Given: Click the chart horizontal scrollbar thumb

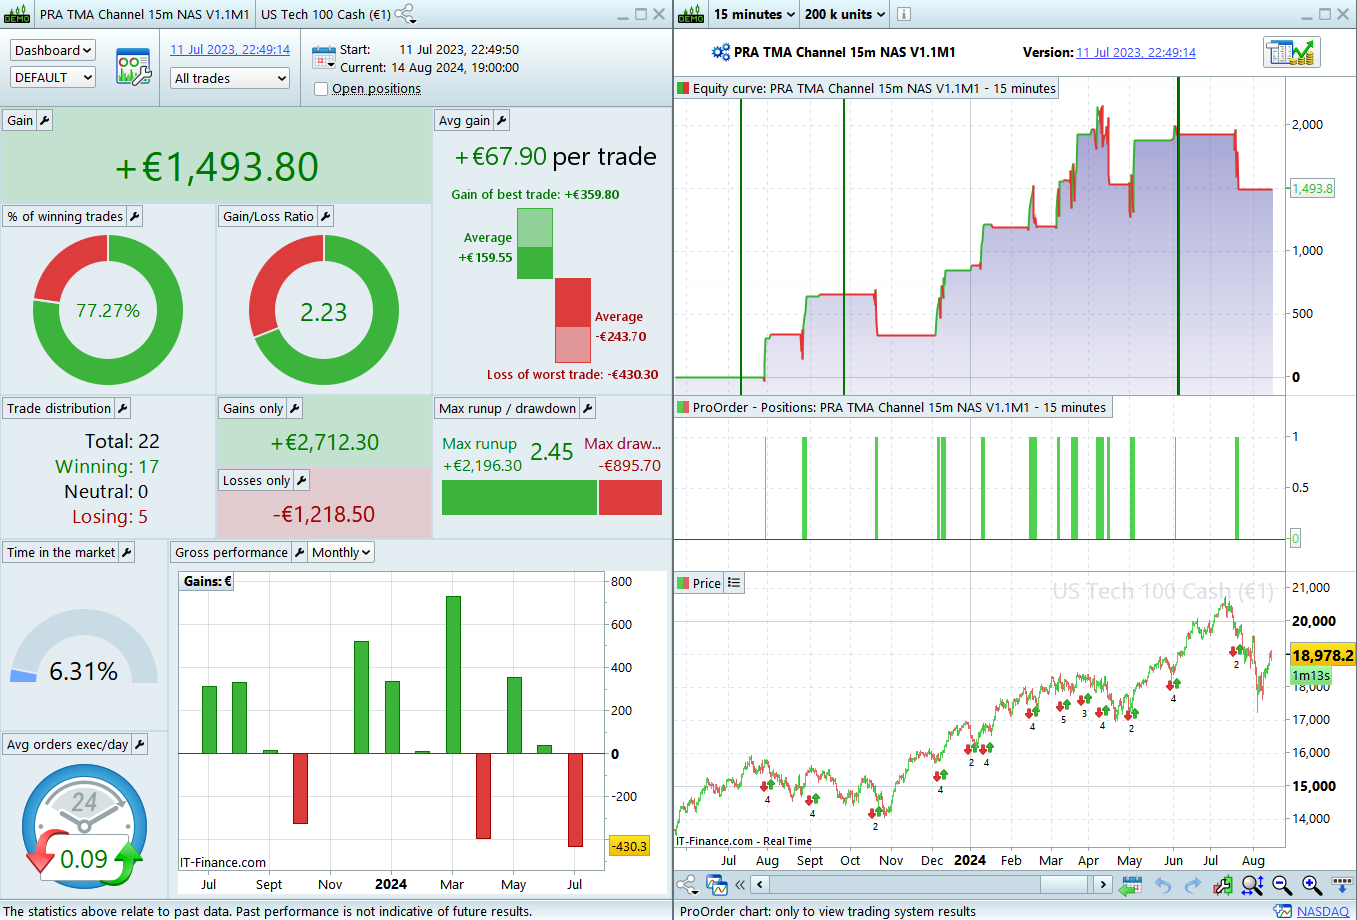Looking at the screenshot, I should coord(1063,884).
